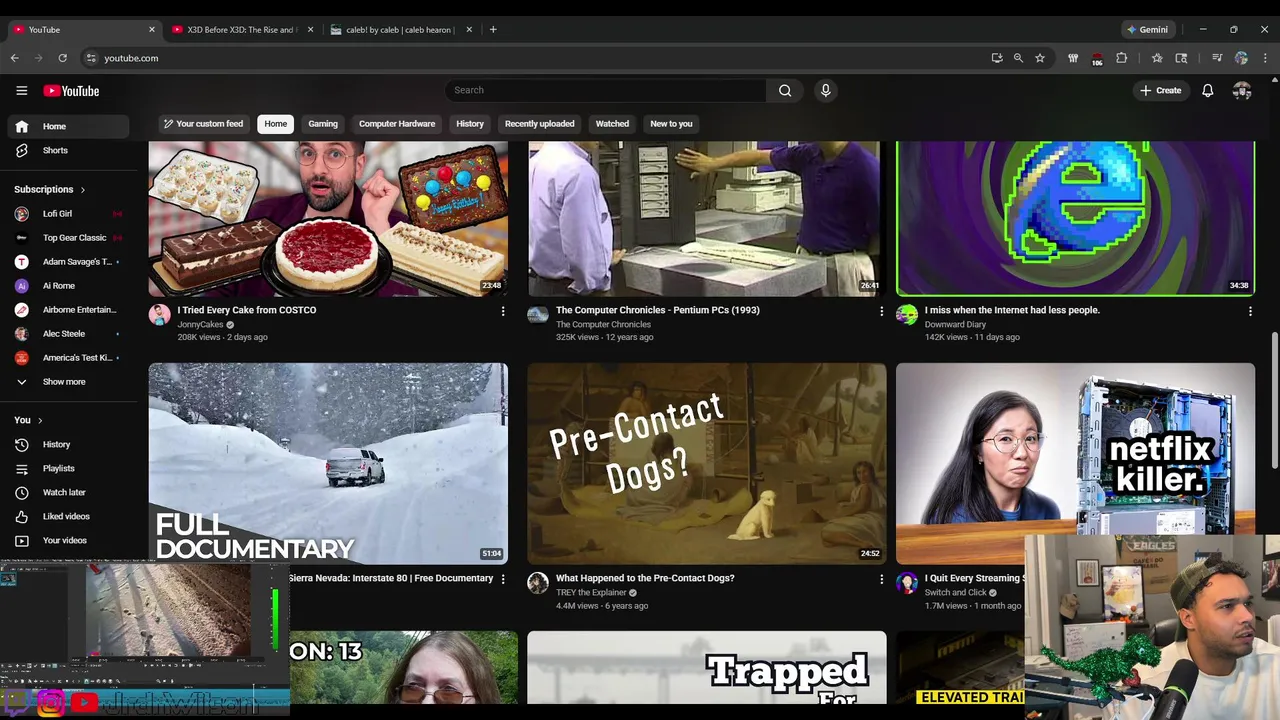Image resolution: width=1280 pixels, height=720 pixels.
Task: Select the Computer Hardware chip
Action: pyautogui.click(x=397, y=124)
